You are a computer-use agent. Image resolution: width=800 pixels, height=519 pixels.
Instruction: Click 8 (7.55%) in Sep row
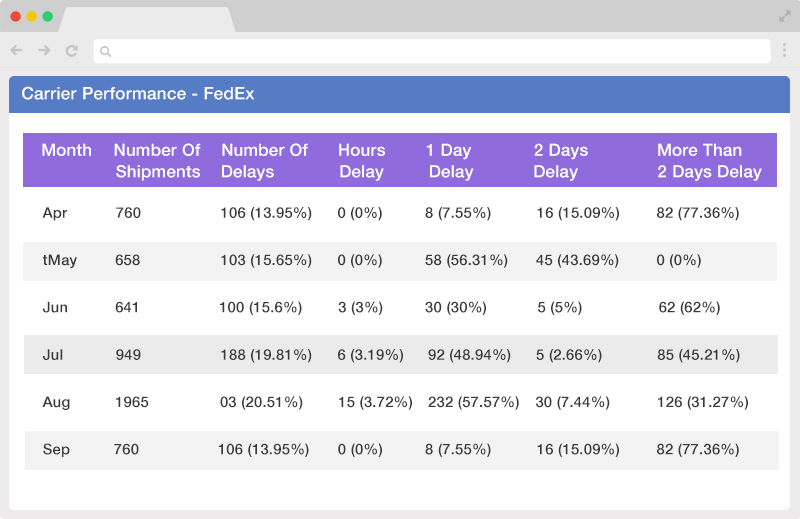pos(458,450)
